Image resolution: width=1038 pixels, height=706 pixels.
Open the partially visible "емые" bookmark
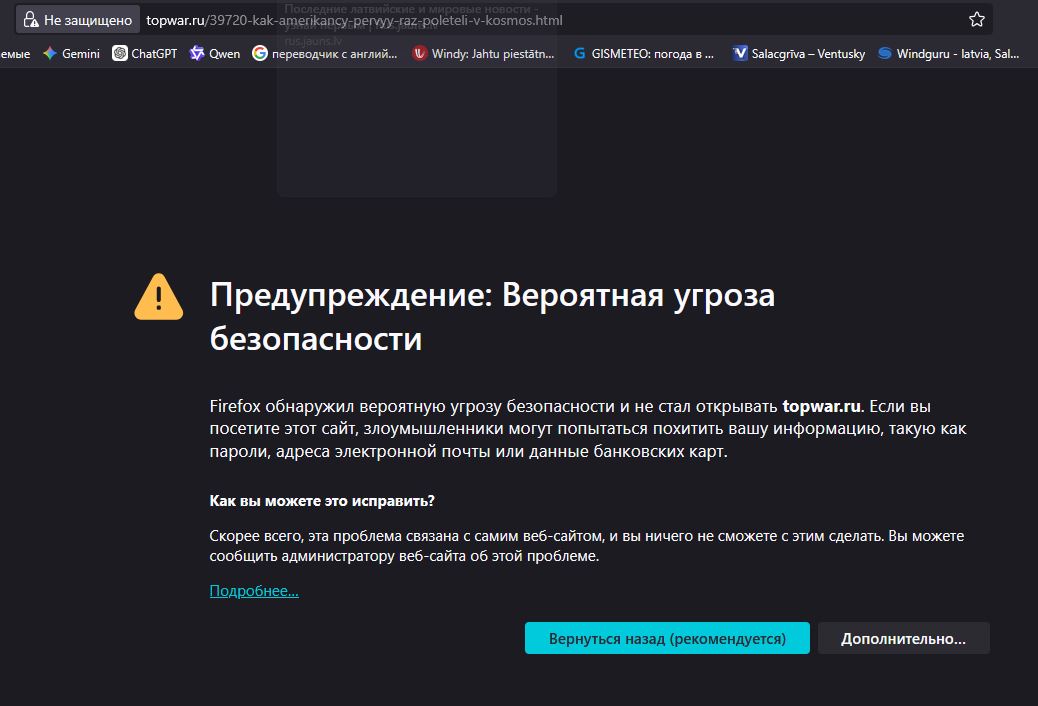point(15,54)
